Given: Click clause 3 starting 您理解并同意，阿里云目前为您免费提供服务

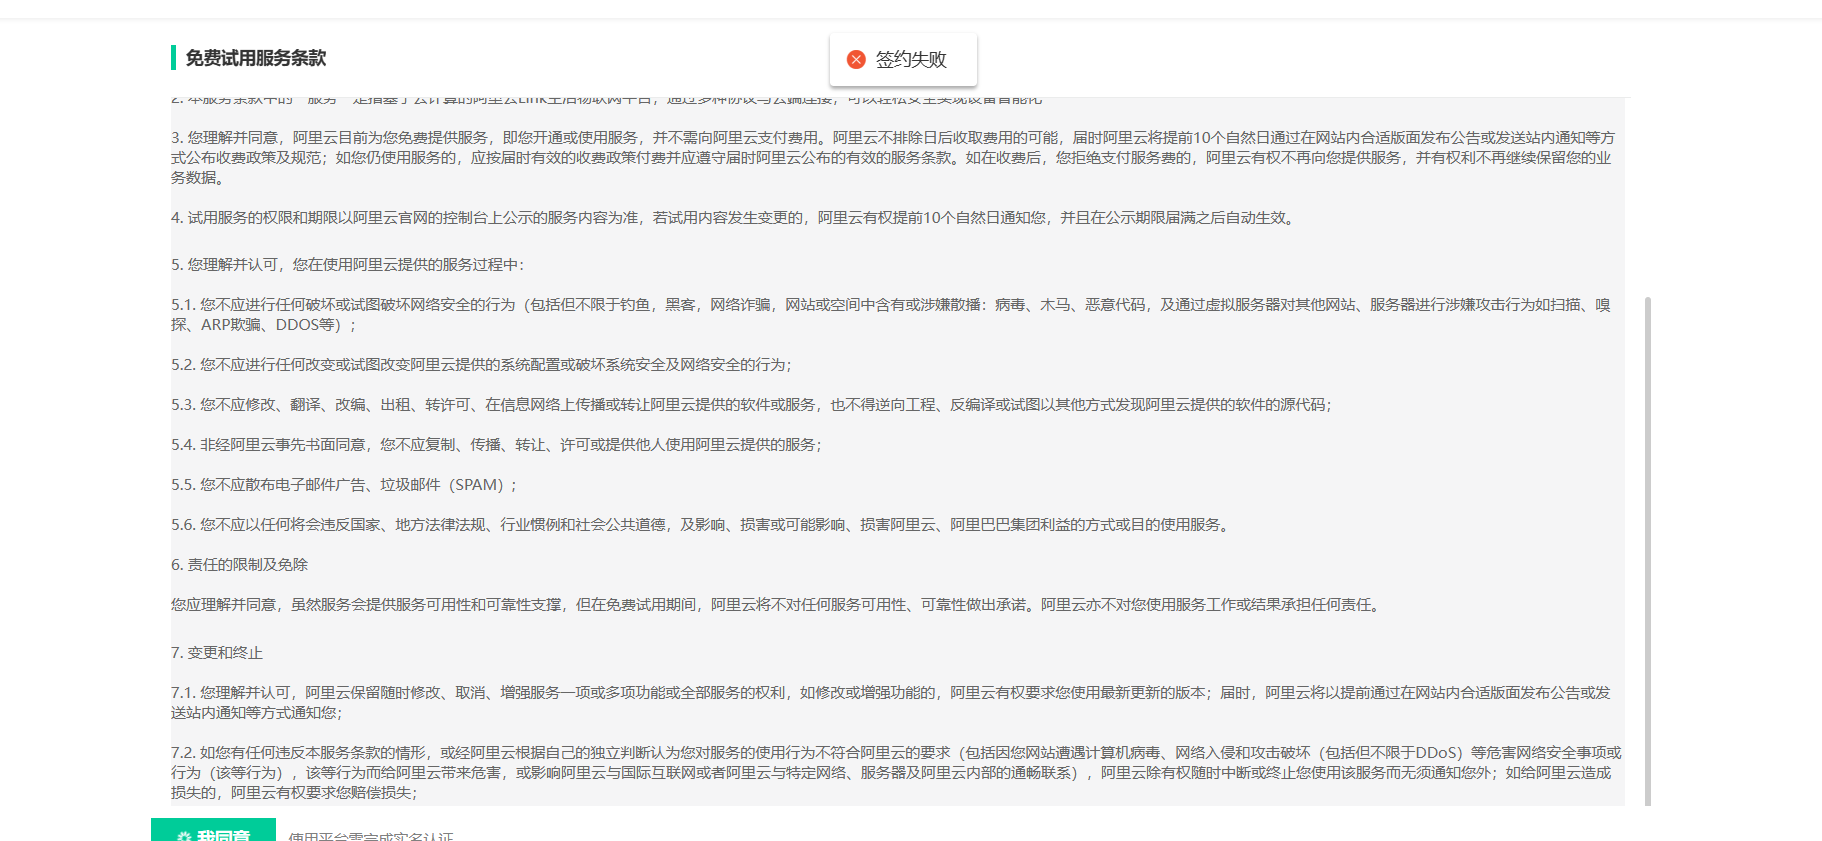Looking at the screenshot, I should pos(893,157).
